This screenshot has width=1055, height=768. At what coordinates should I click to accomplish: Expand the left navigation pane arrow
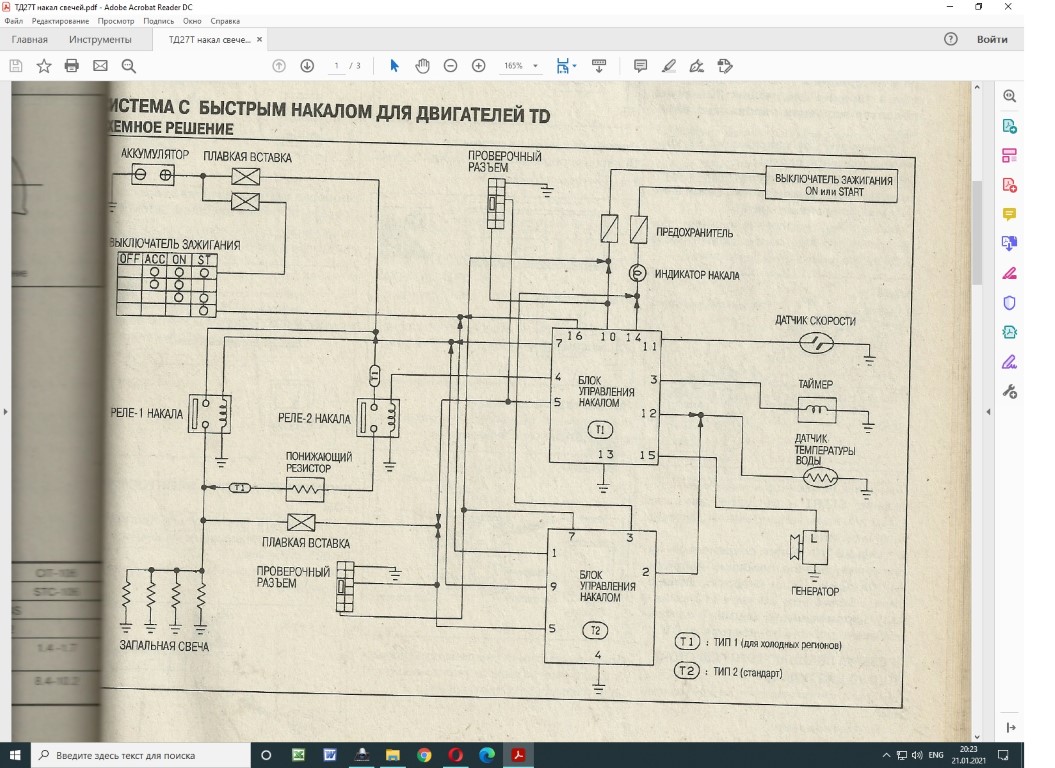pyautogui.click(x=5, y=411)
